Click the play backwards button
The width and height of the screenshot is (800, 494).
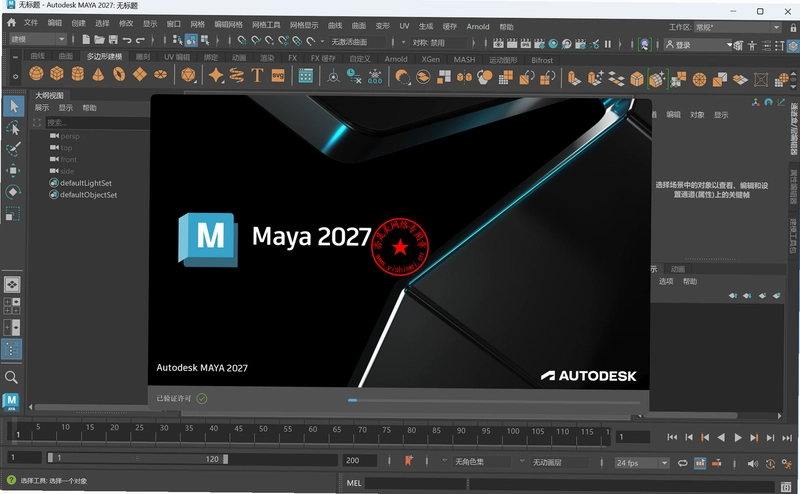coord(721,438)
